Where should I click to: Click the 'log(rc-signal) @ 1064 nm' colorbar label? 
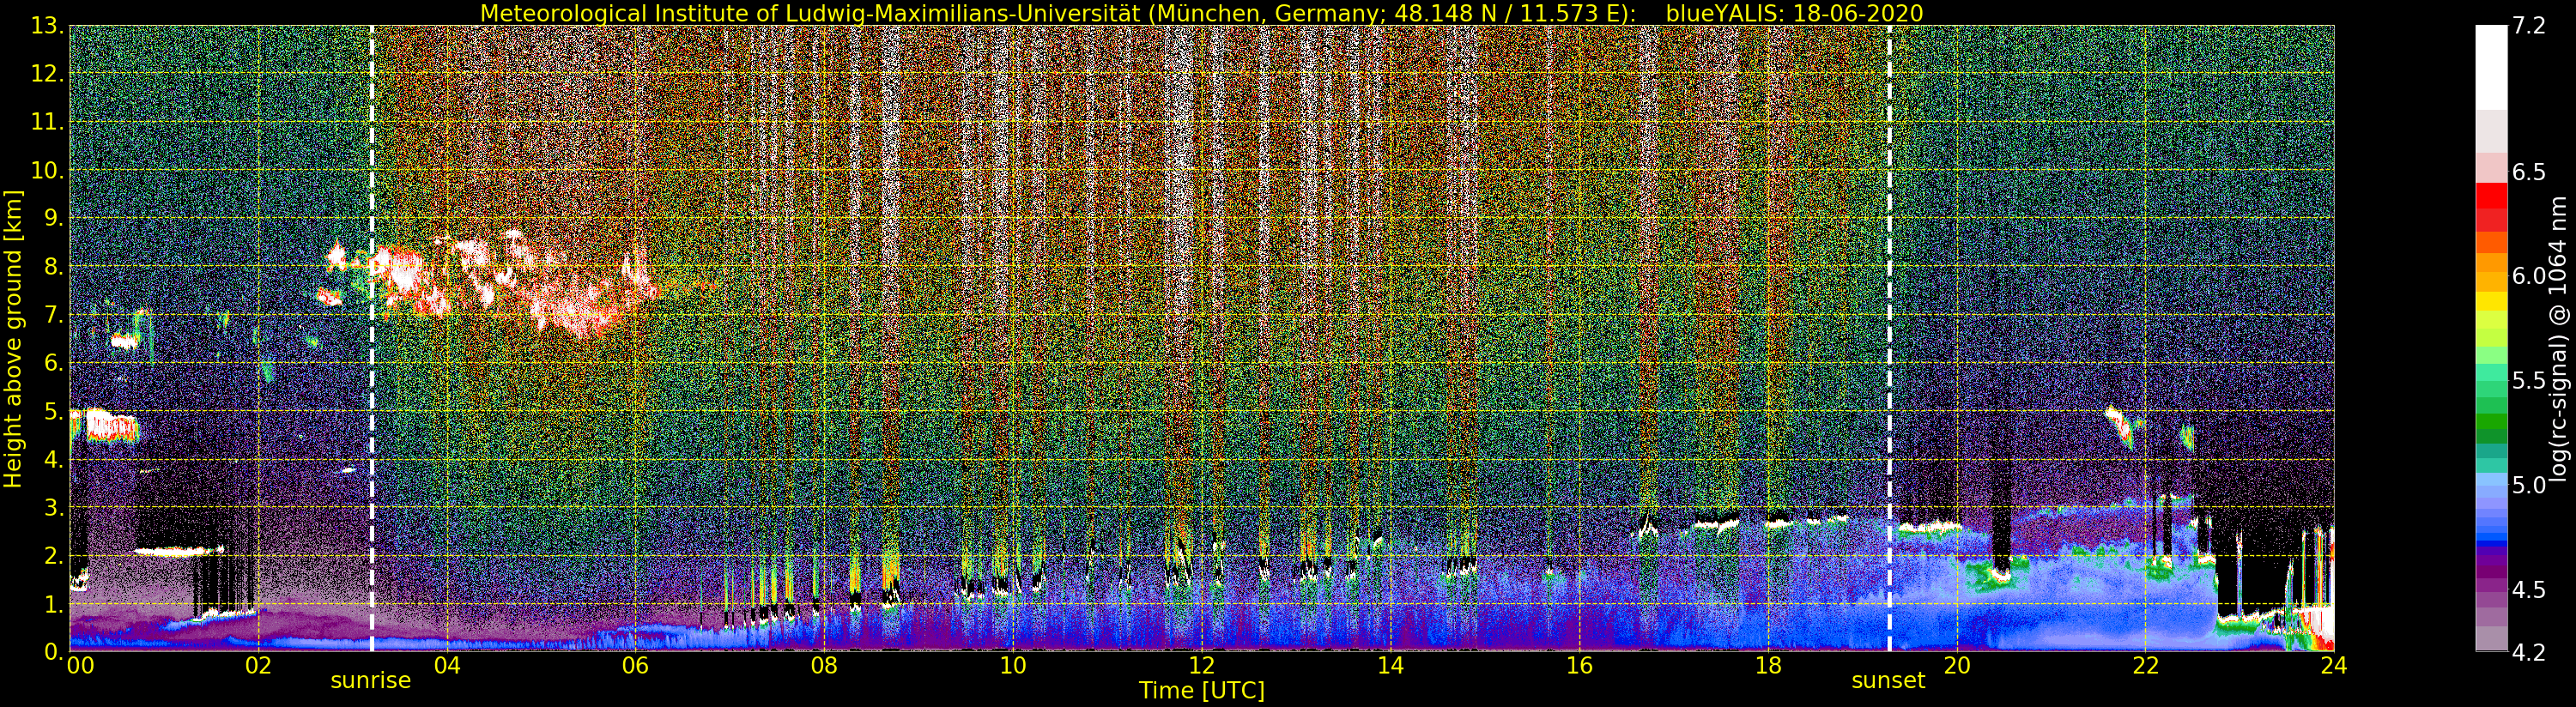click(2560, 338)
